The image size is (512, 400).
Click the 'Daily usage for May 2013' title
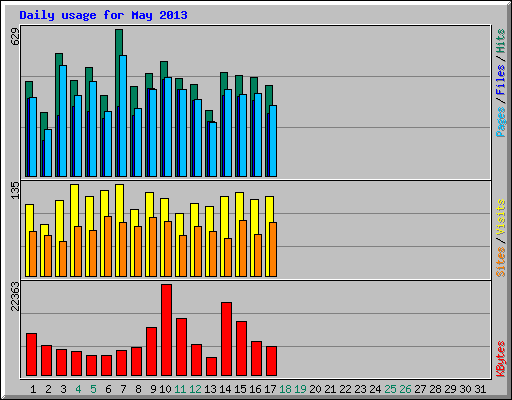pyautogui.click(x=103, y=16)
